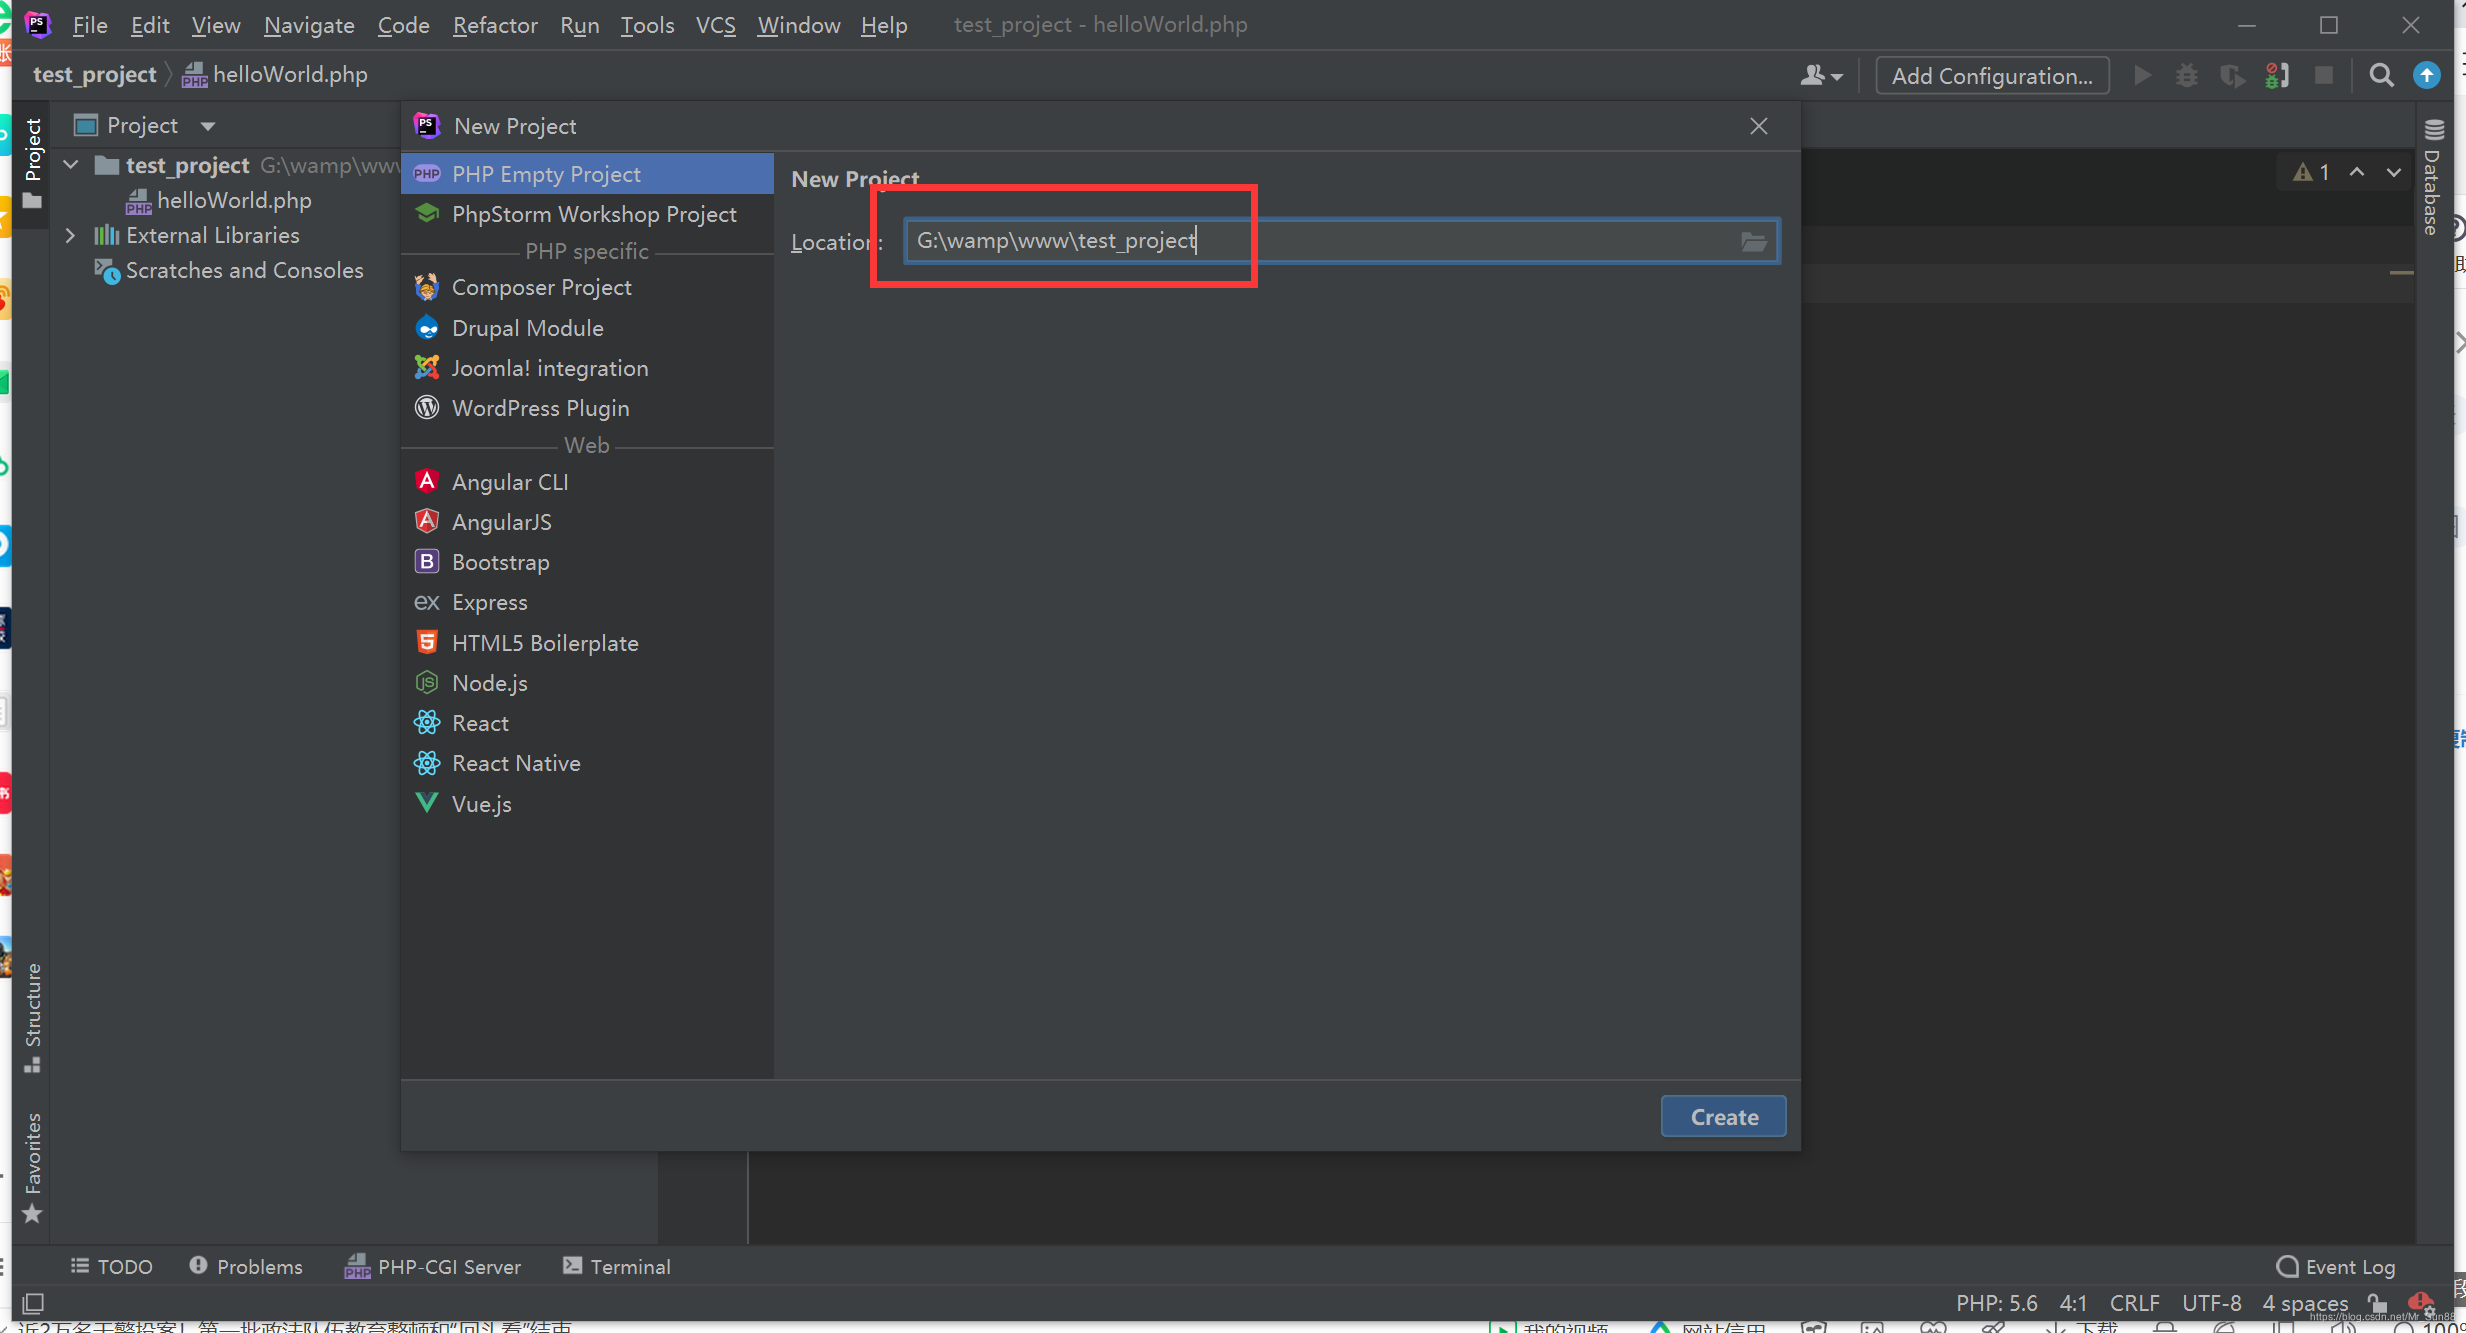Open the Run menu
The image size is (2466, 1333).
tap(580, 25)
